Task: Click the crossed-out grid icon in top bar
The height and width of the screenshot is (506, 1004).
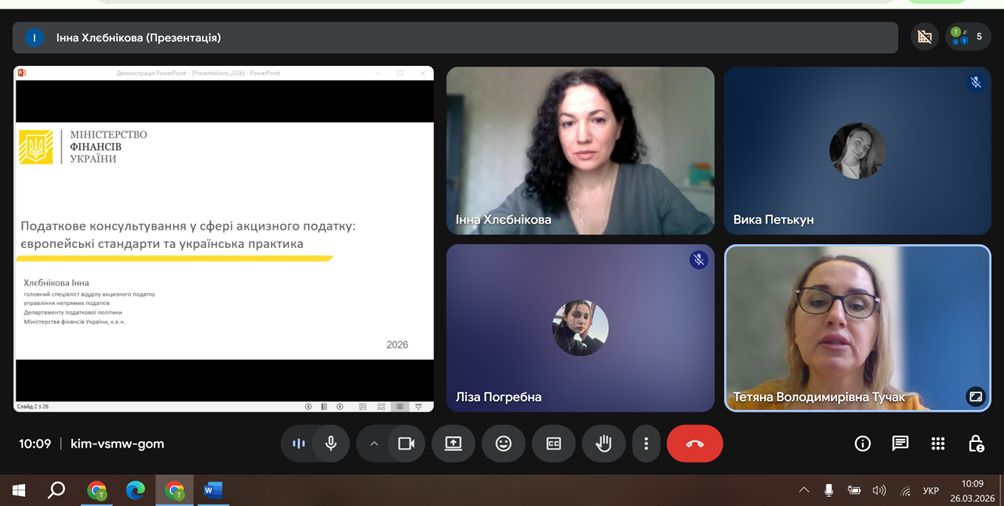Action: [x=925, y=37]
